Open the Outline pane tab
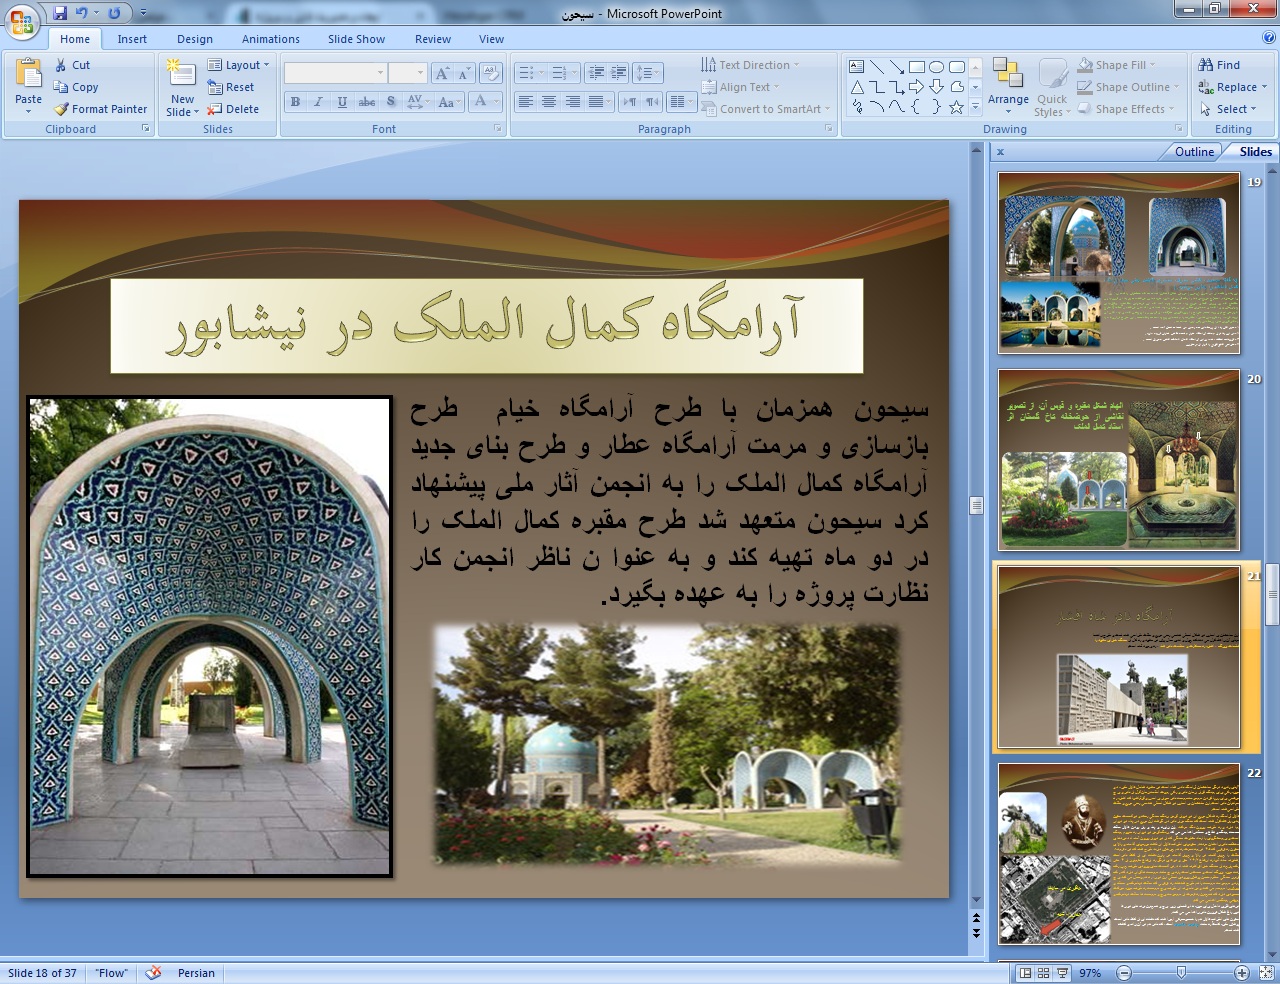 coord(1194,152)
